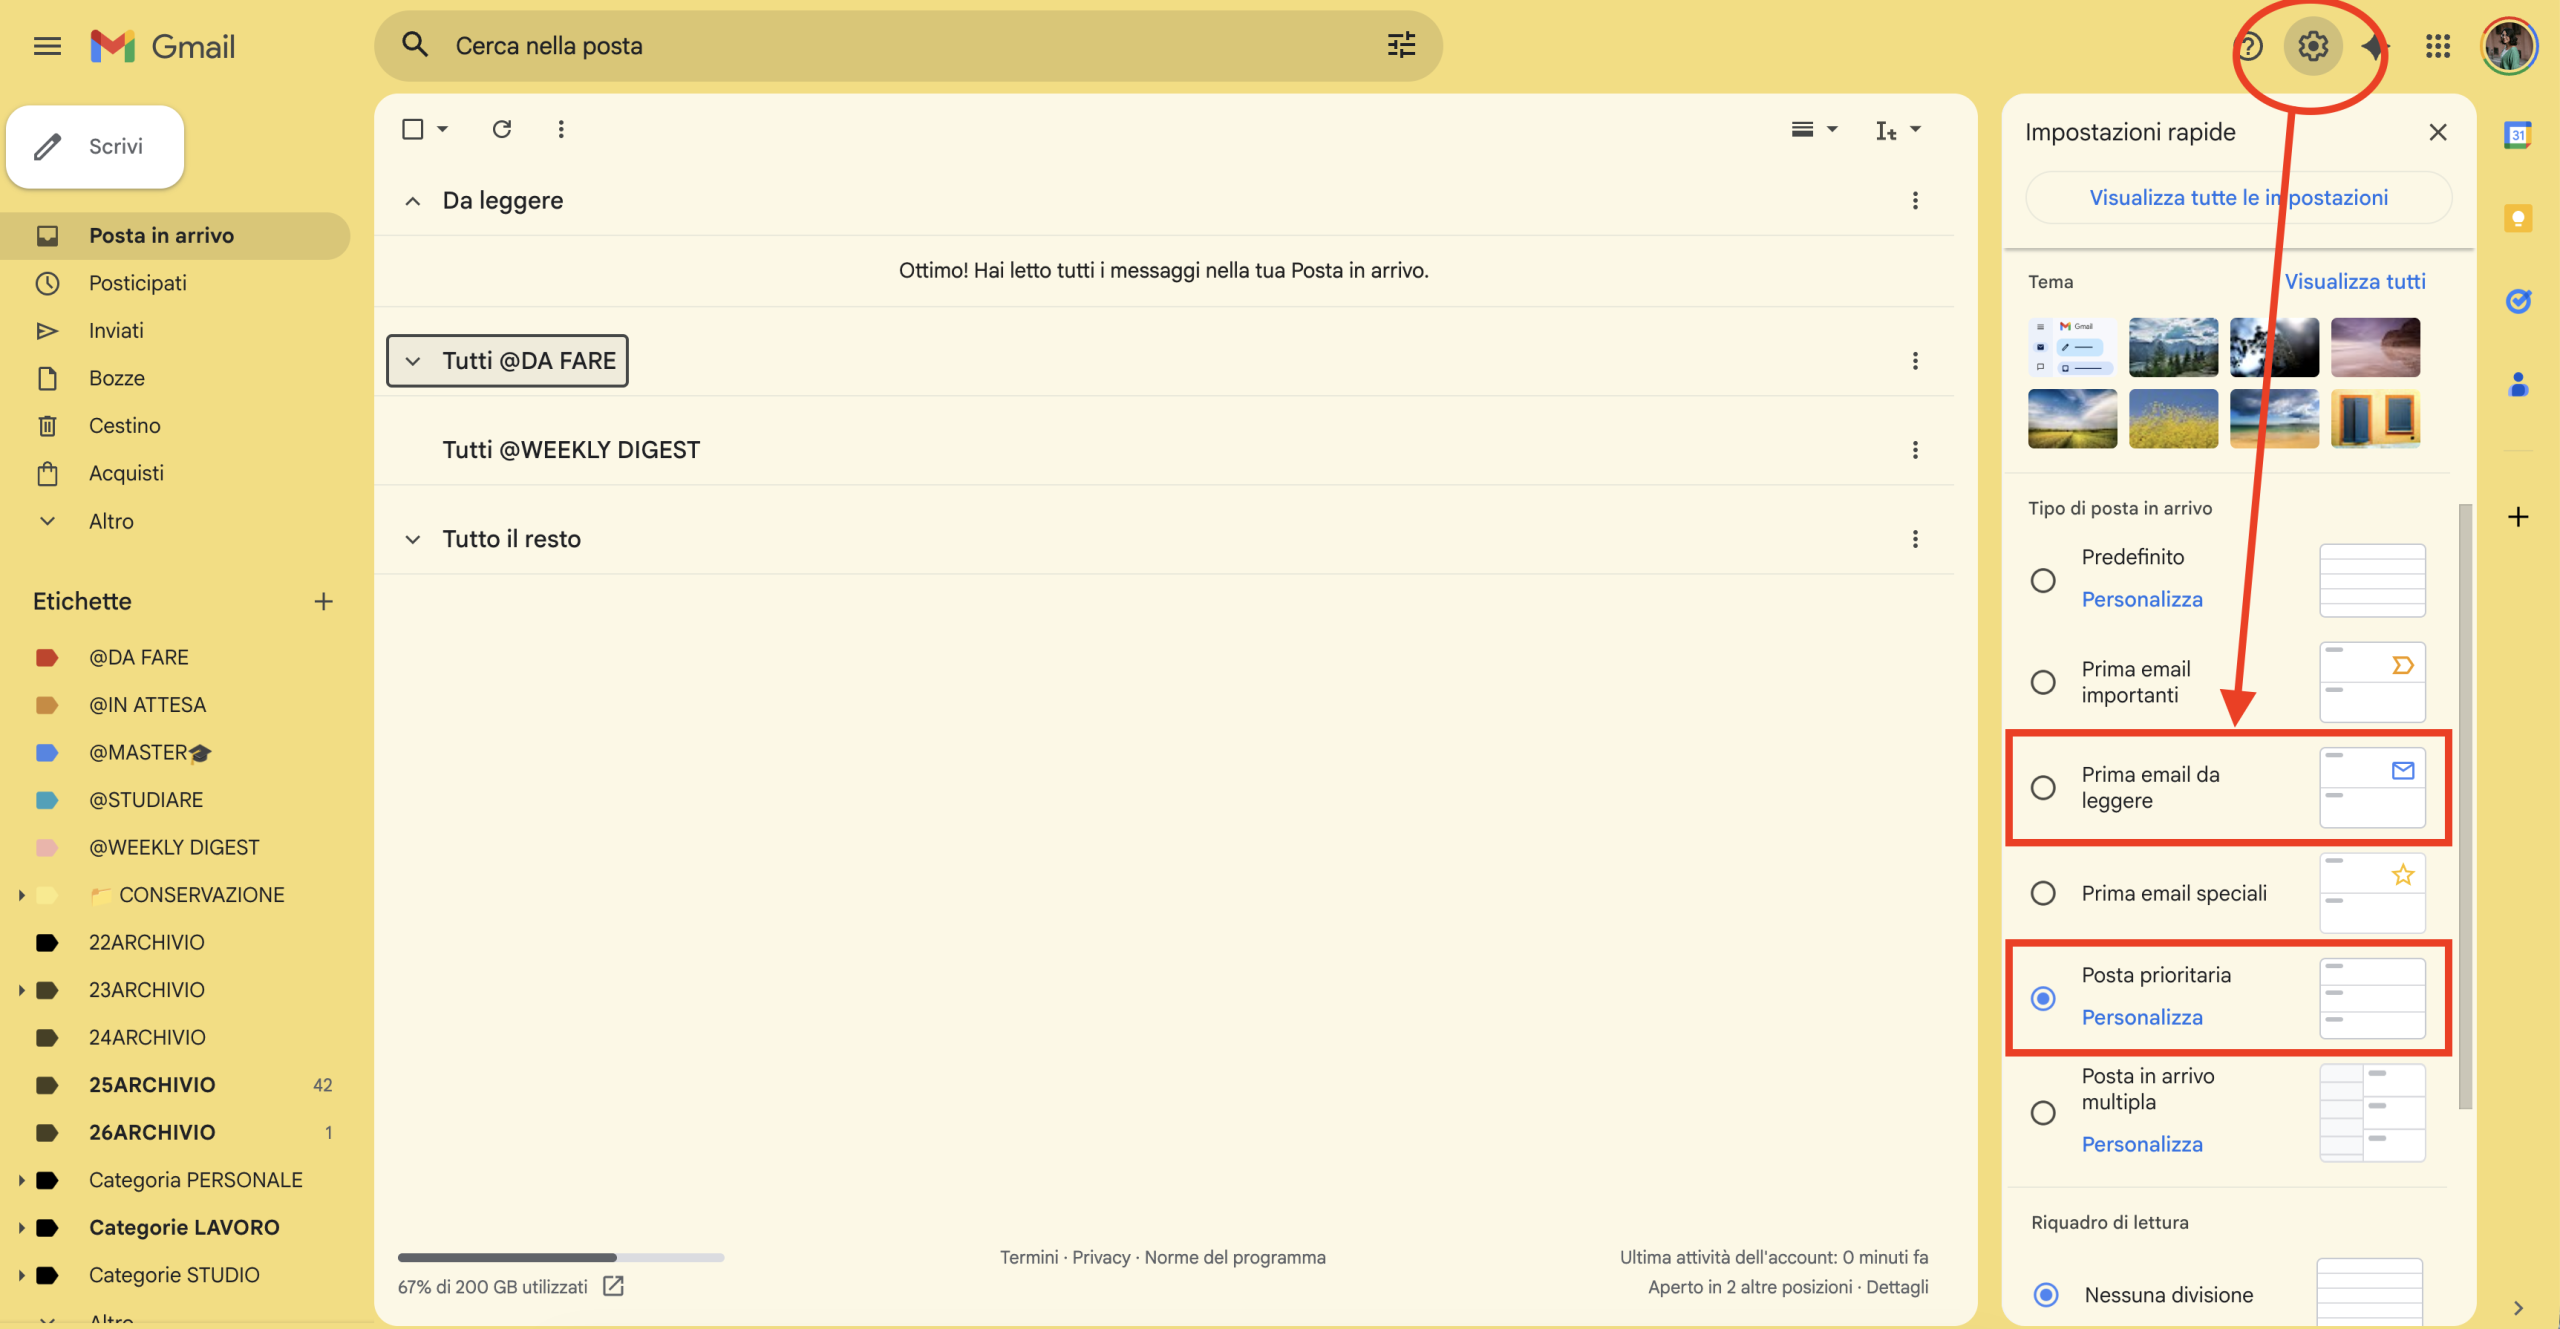Expand the Categorie LAVORO label
Viewport: 2560px width, 1329px height.
coord(21,1227)
